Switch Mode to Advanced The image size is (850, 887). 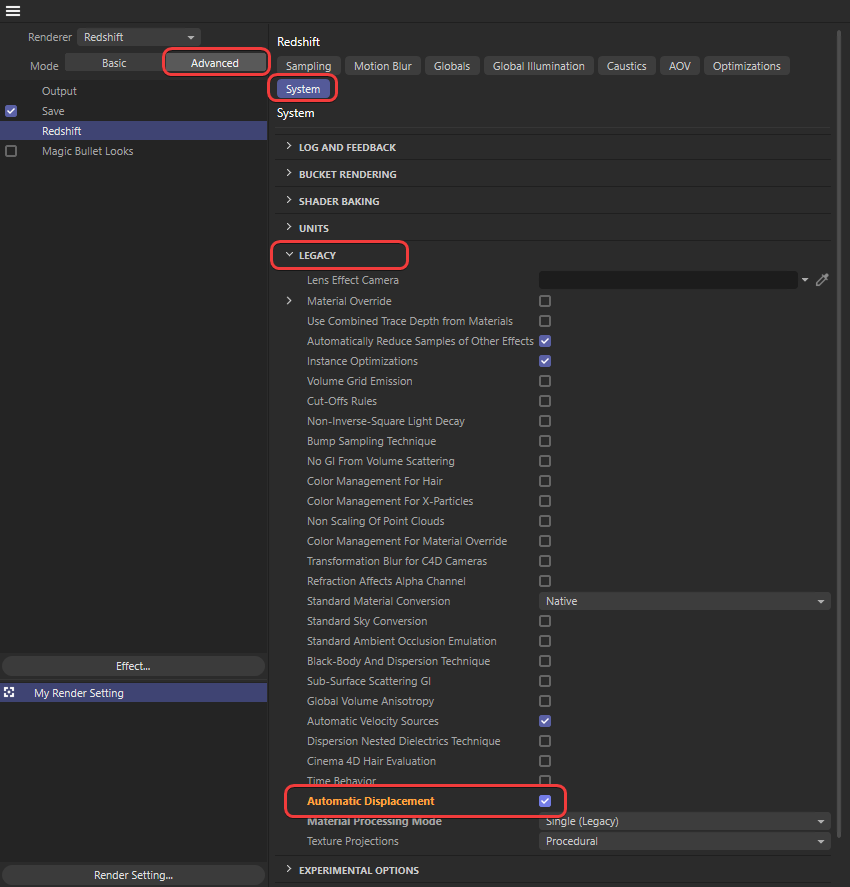coord(214,63)
